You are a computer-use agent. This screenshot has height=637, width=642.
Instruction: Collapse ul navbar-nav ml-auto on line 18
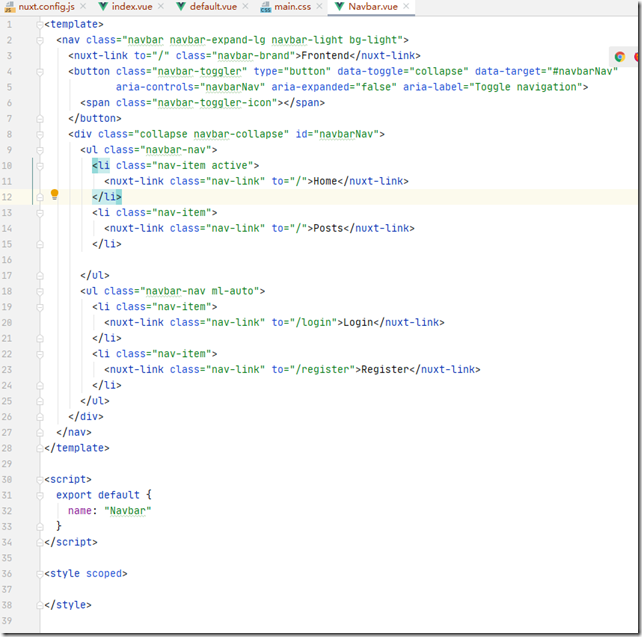(40, 291)
